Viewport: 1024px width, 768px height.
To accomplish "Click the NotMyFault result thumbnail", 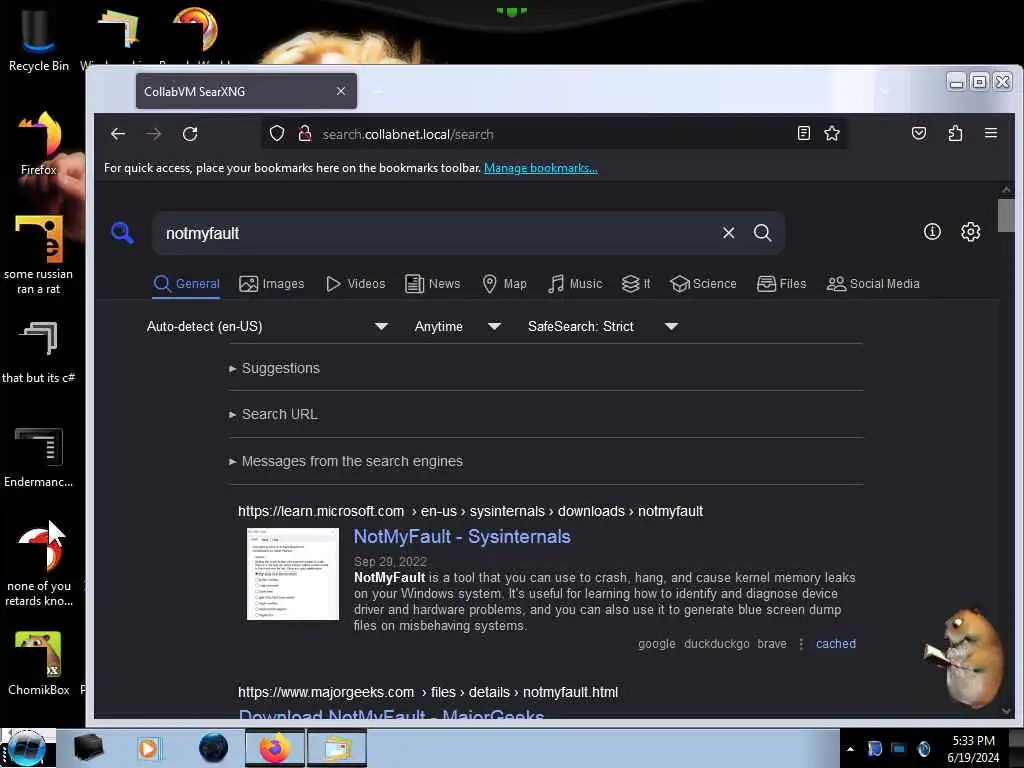I will point(293,573).
